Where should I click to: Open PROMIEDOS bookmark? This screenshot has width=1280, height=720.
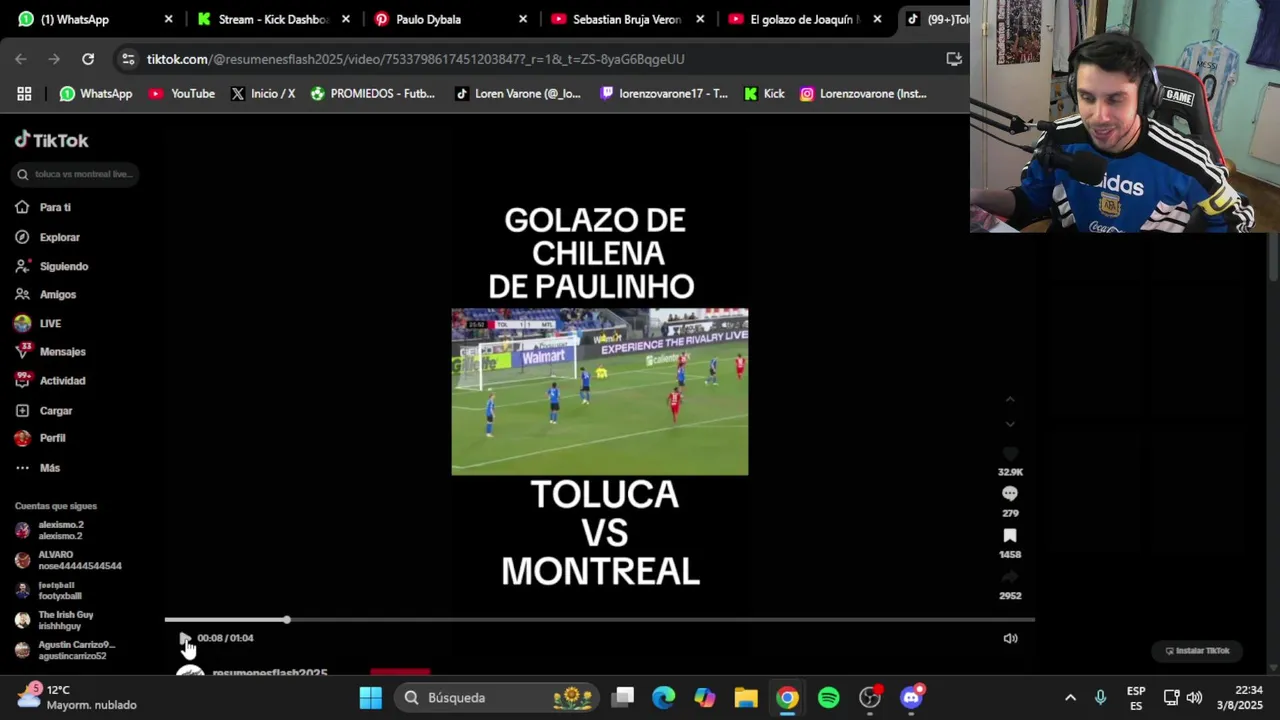[x=372, y=94]
